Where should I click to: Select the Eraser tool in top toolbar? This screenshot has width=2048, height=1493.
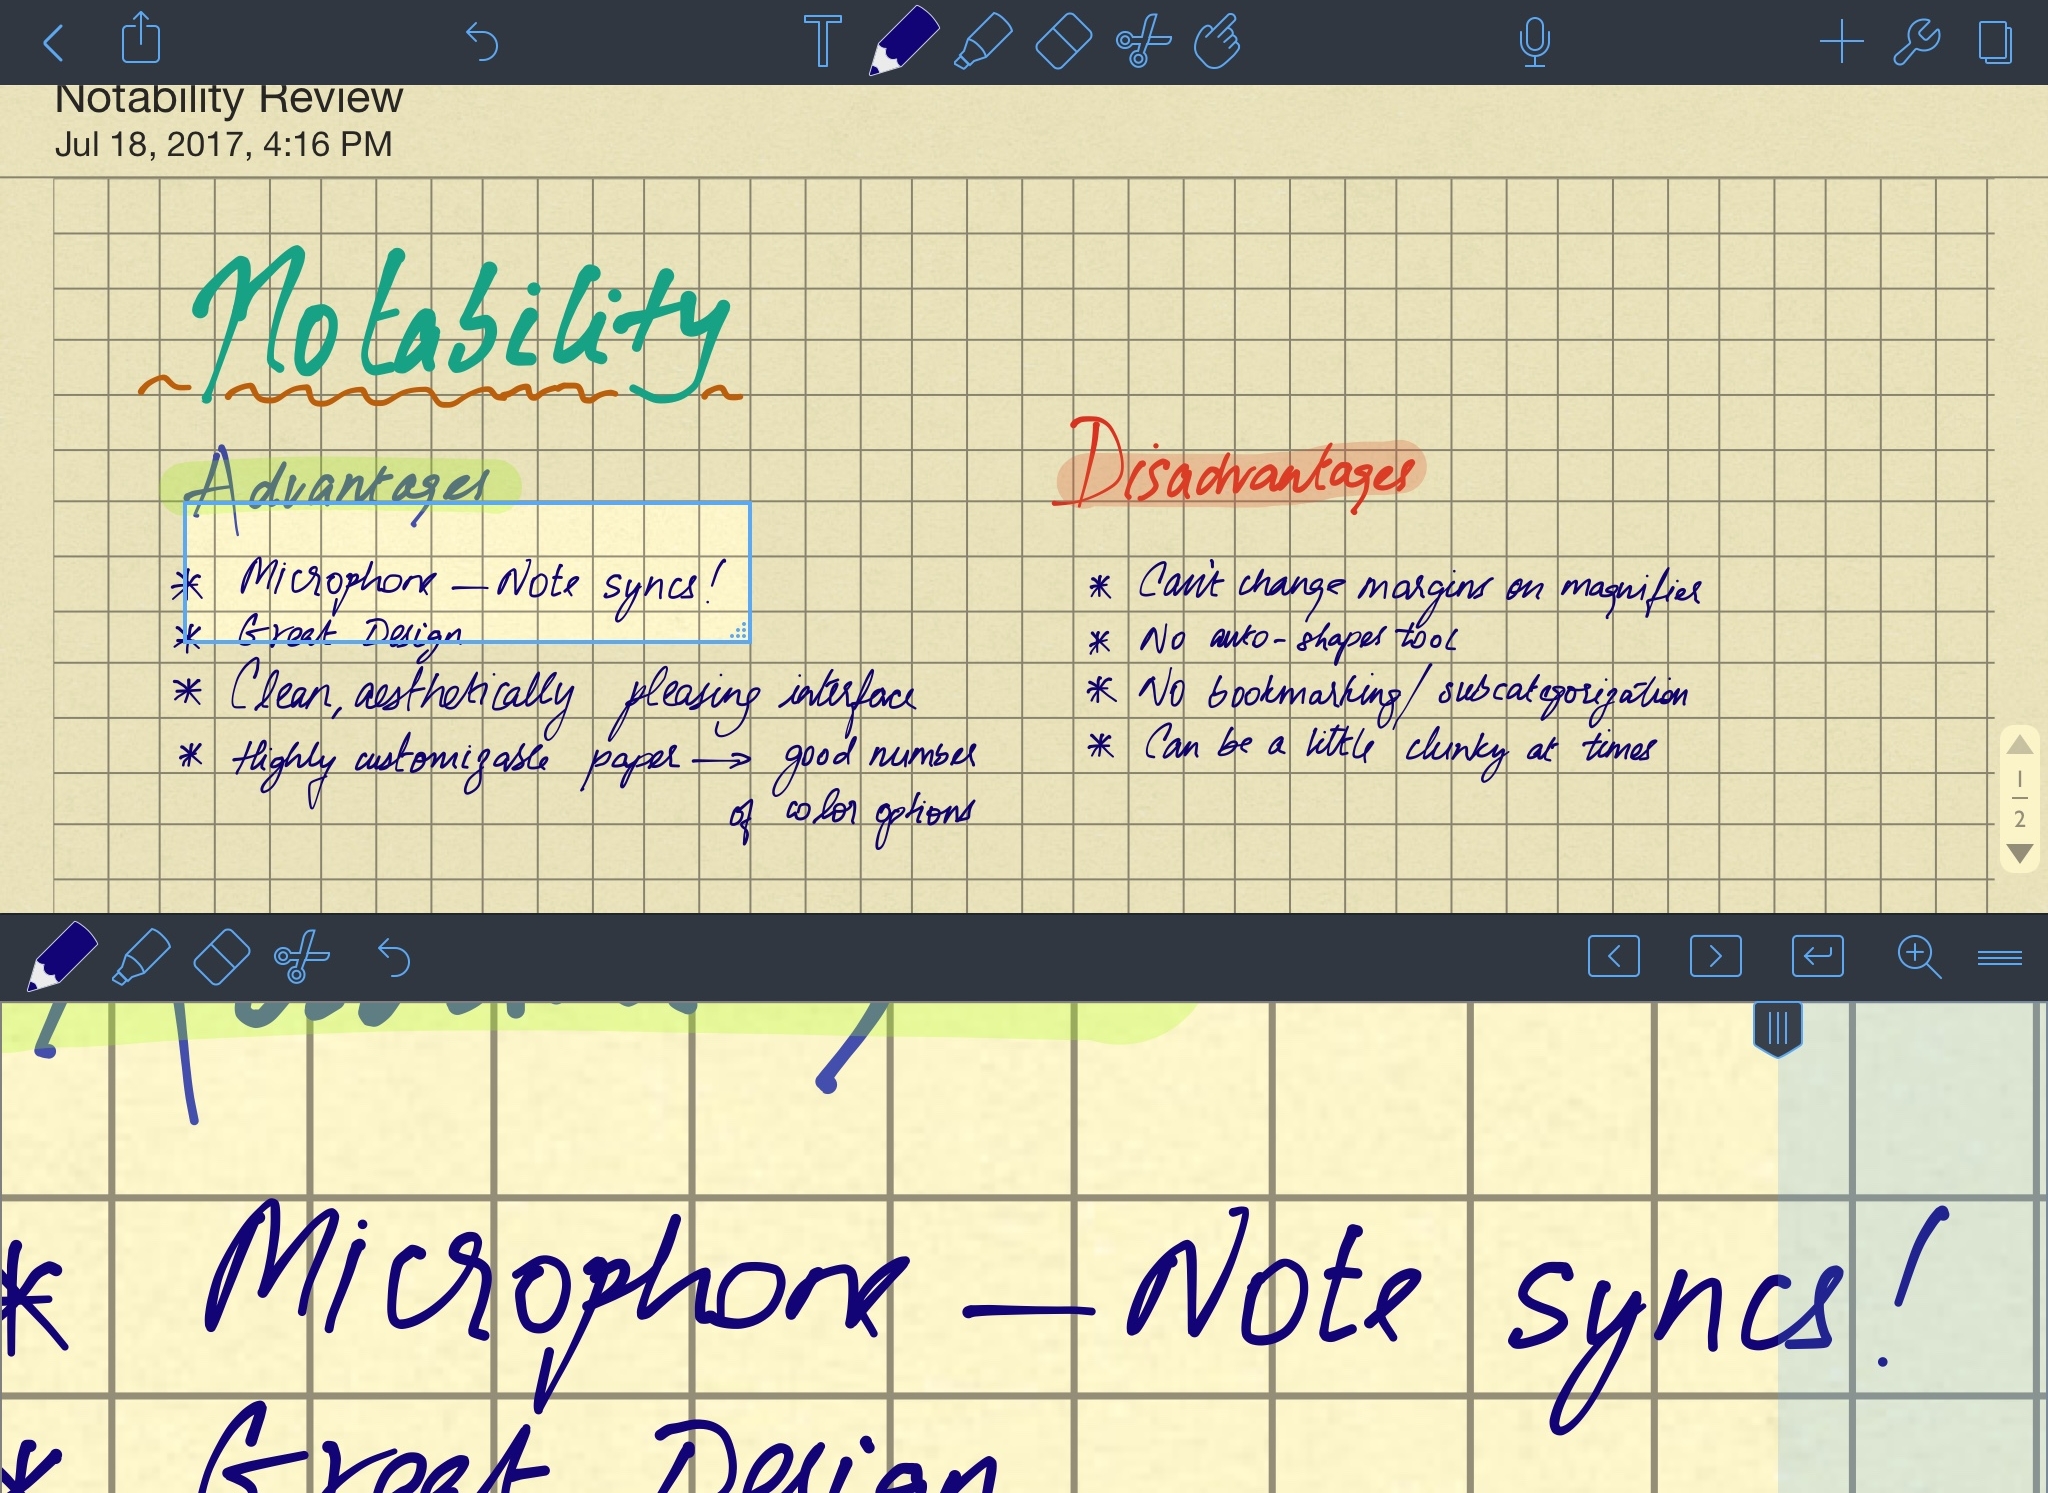[x=1063, y=42]
